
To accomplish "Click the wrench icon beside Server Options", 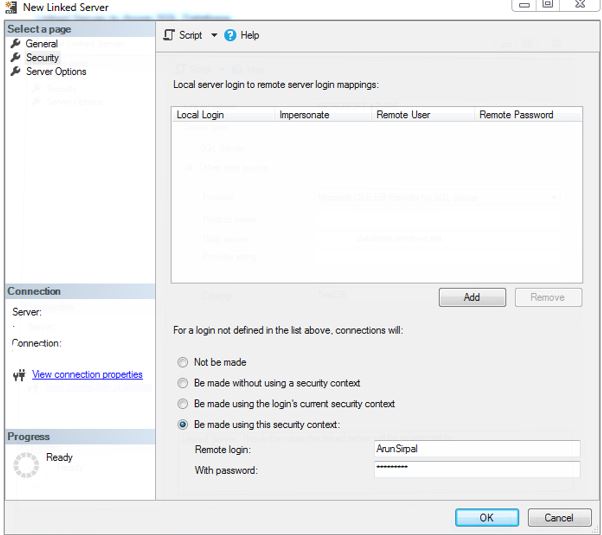I will pos(16,71).
